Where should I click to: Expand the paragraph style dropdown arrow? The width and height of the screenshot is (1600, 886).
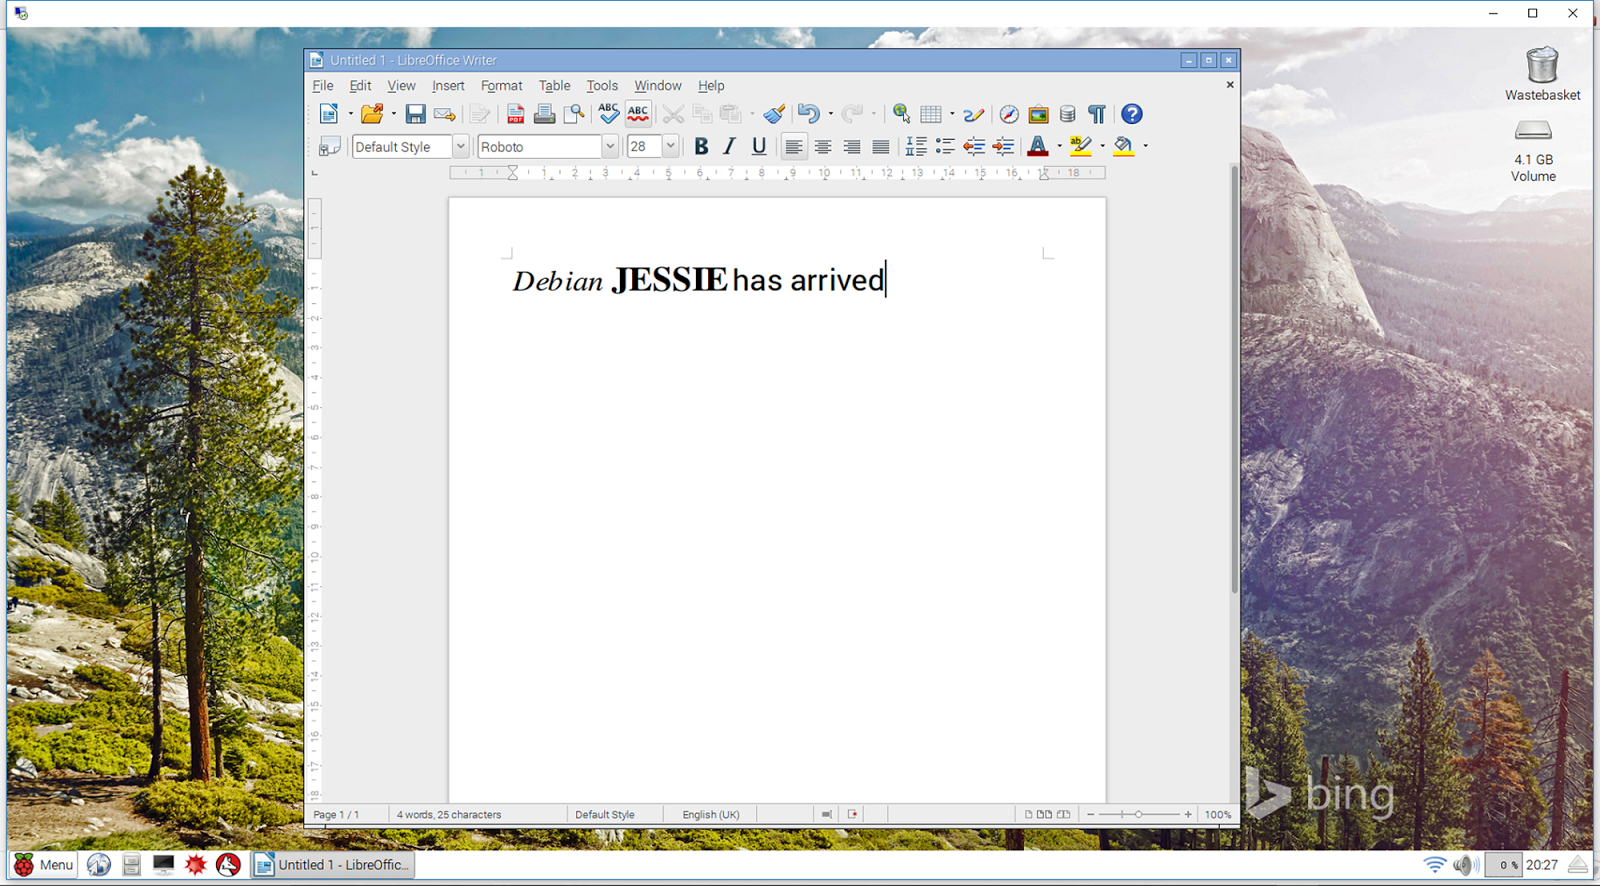click(x=460, y=146)
